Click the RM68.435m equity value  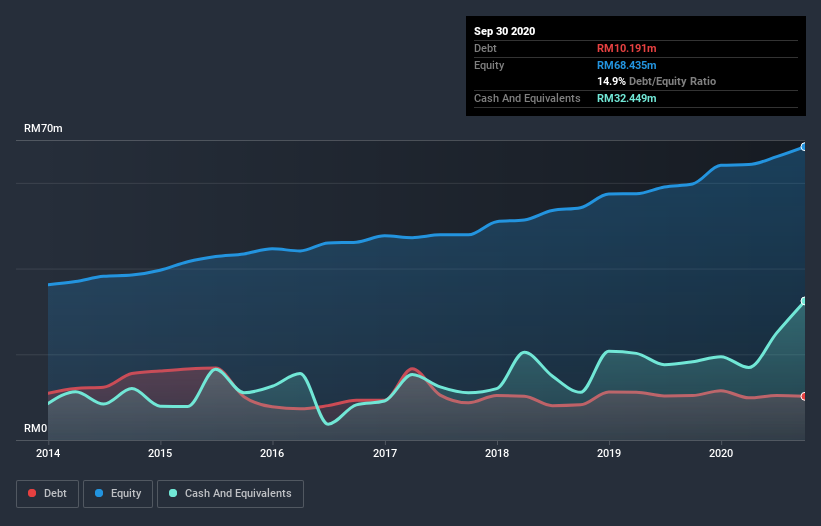627,65
